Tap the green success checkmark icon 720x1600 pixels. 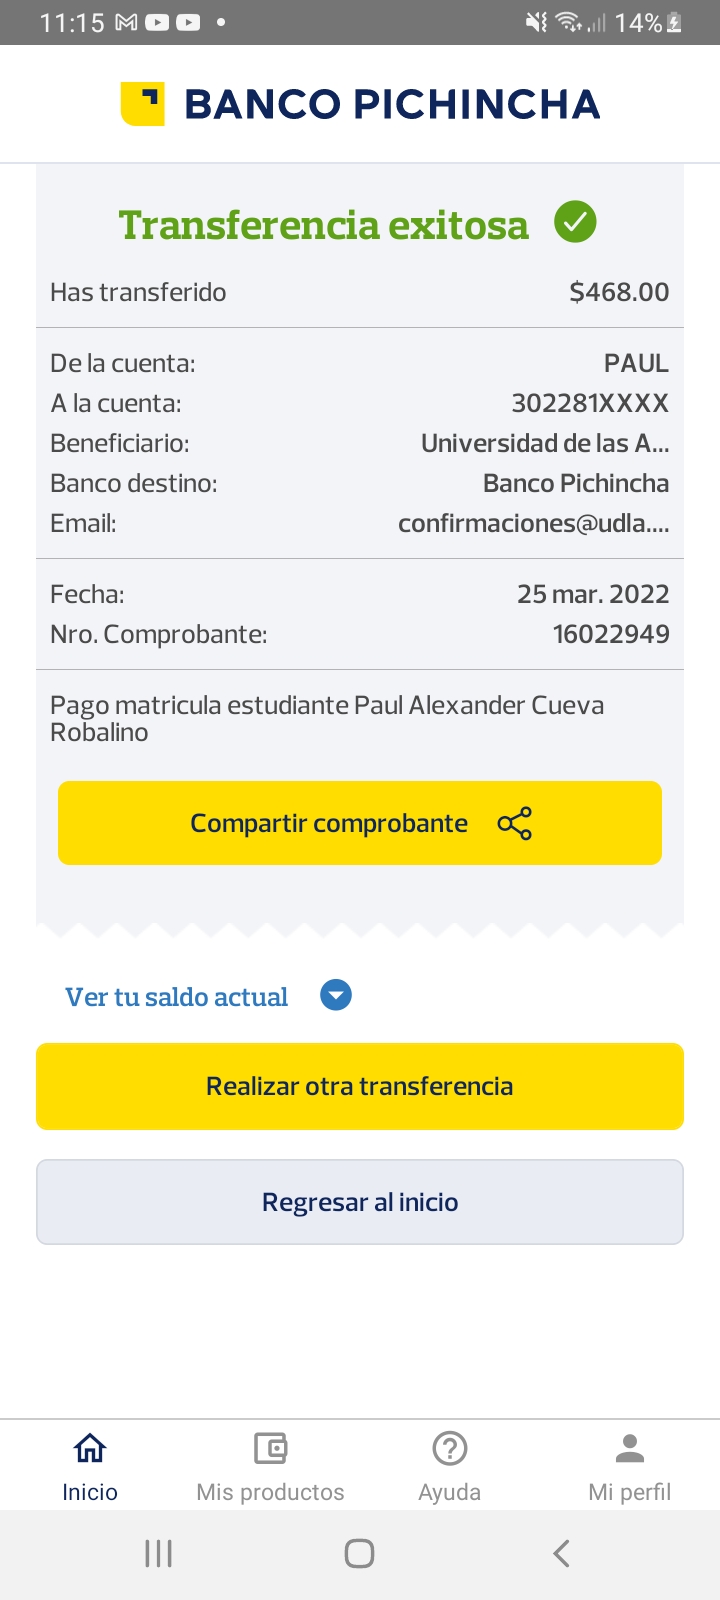point(575,222)
